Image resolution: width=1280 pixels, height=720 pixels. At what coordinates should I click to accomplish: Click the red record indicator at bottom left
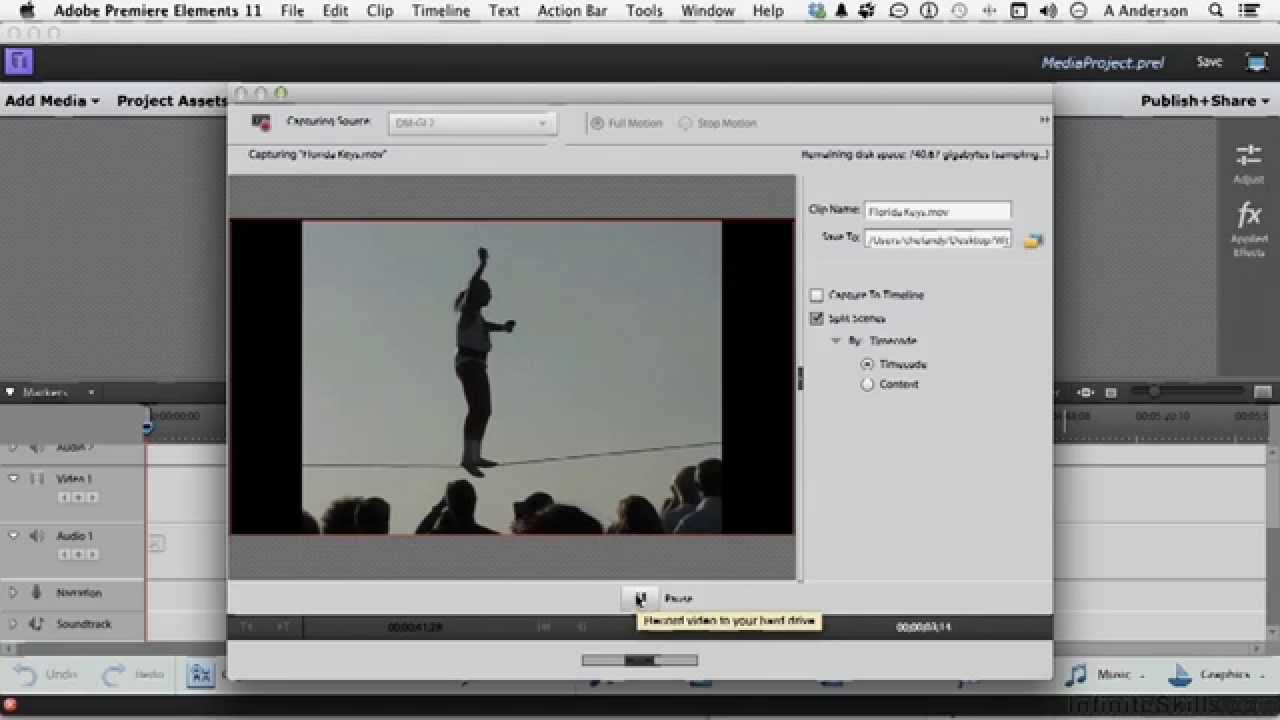point(10,705)
